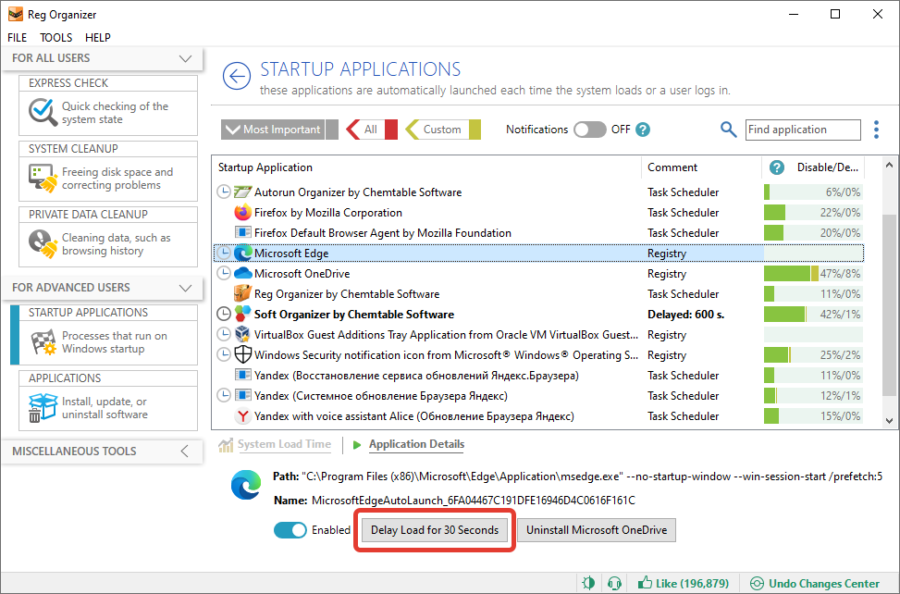
Task: Click the Autorun Organizer app icon
Action: [x=243, y=192]
